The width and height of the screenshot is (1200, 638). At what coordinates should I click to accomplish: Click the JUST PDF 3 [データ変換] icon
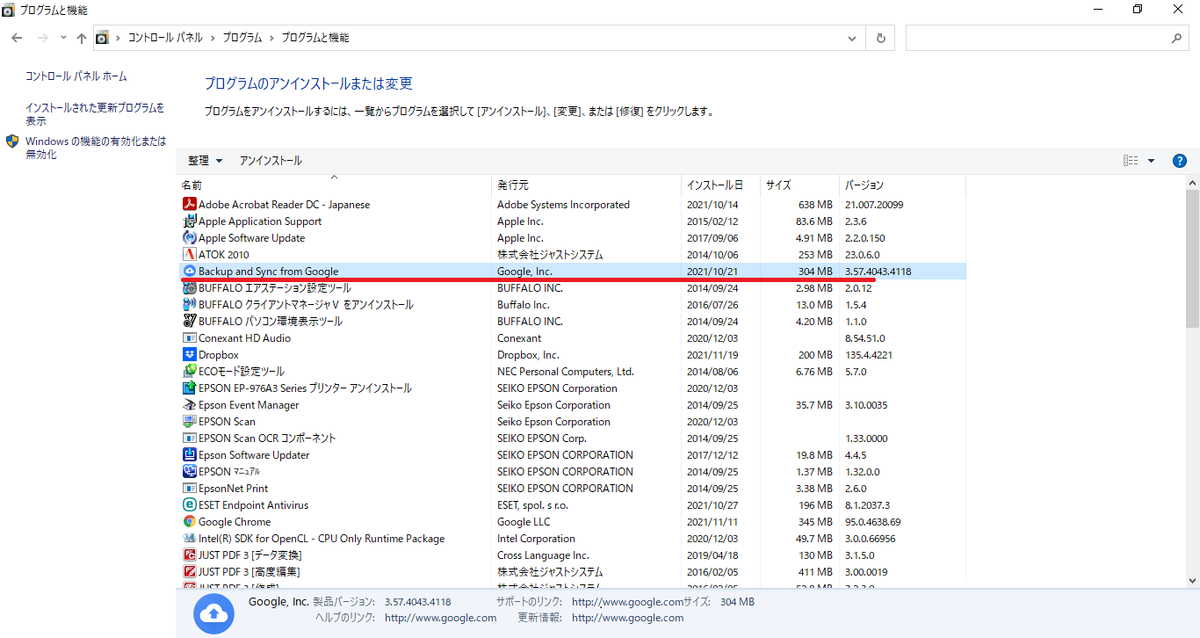[190, 555]
